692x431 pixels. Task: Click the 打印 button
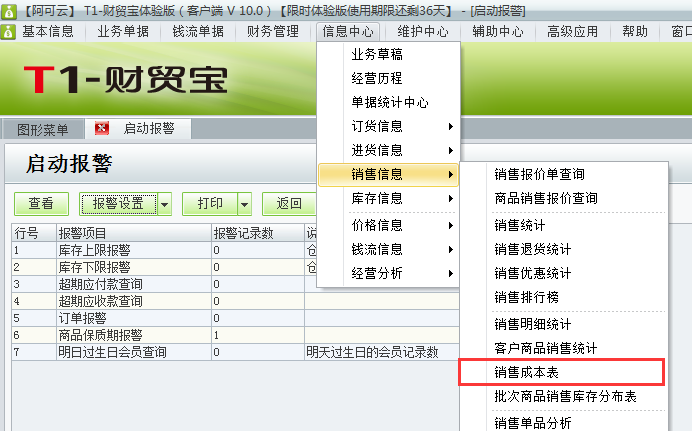click(210, 203)
